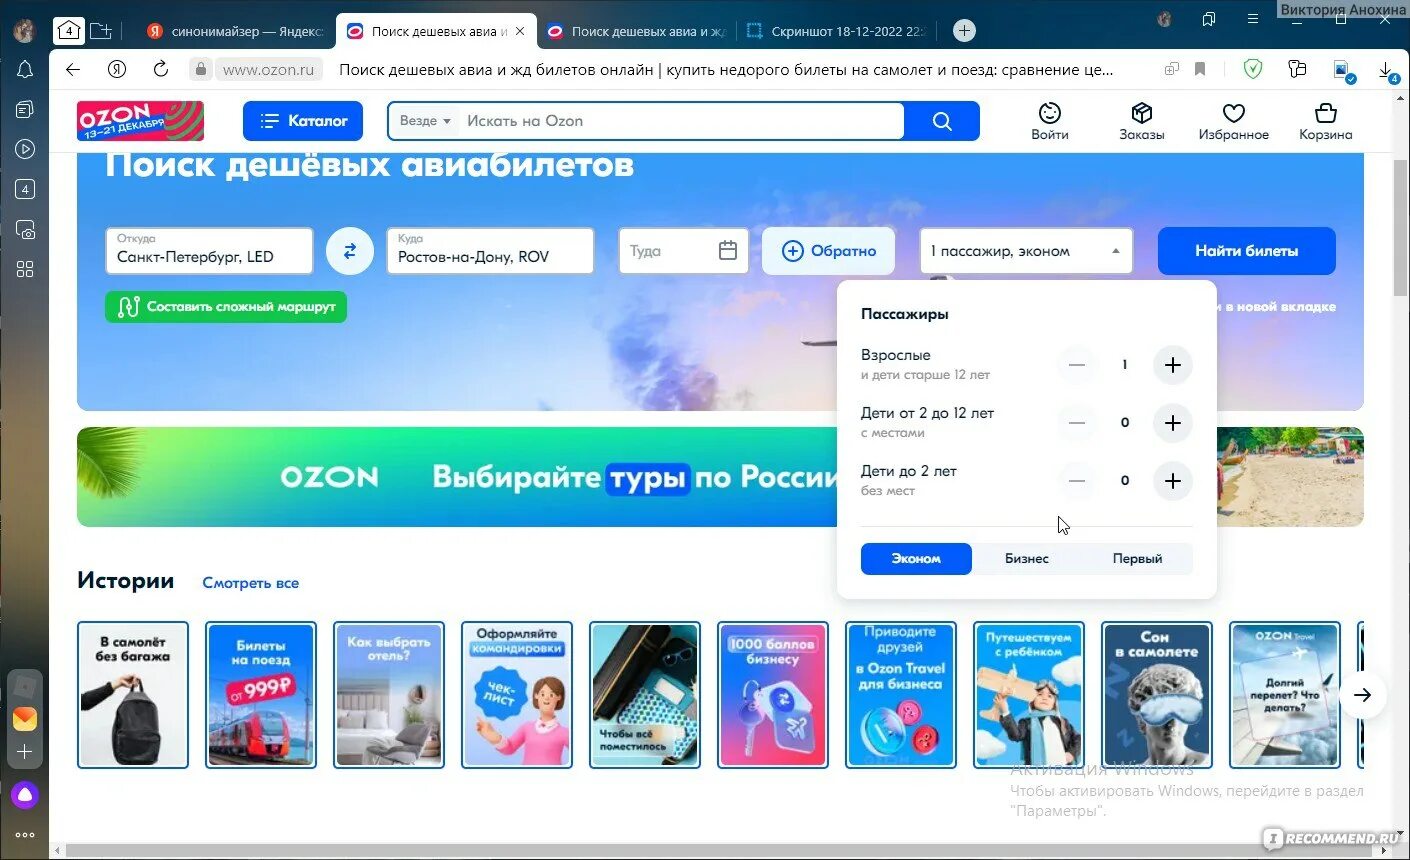Screen dimensions: 1410x860
Task: Decrease the Взрослые passenger count
Action: coord(1077,365)
